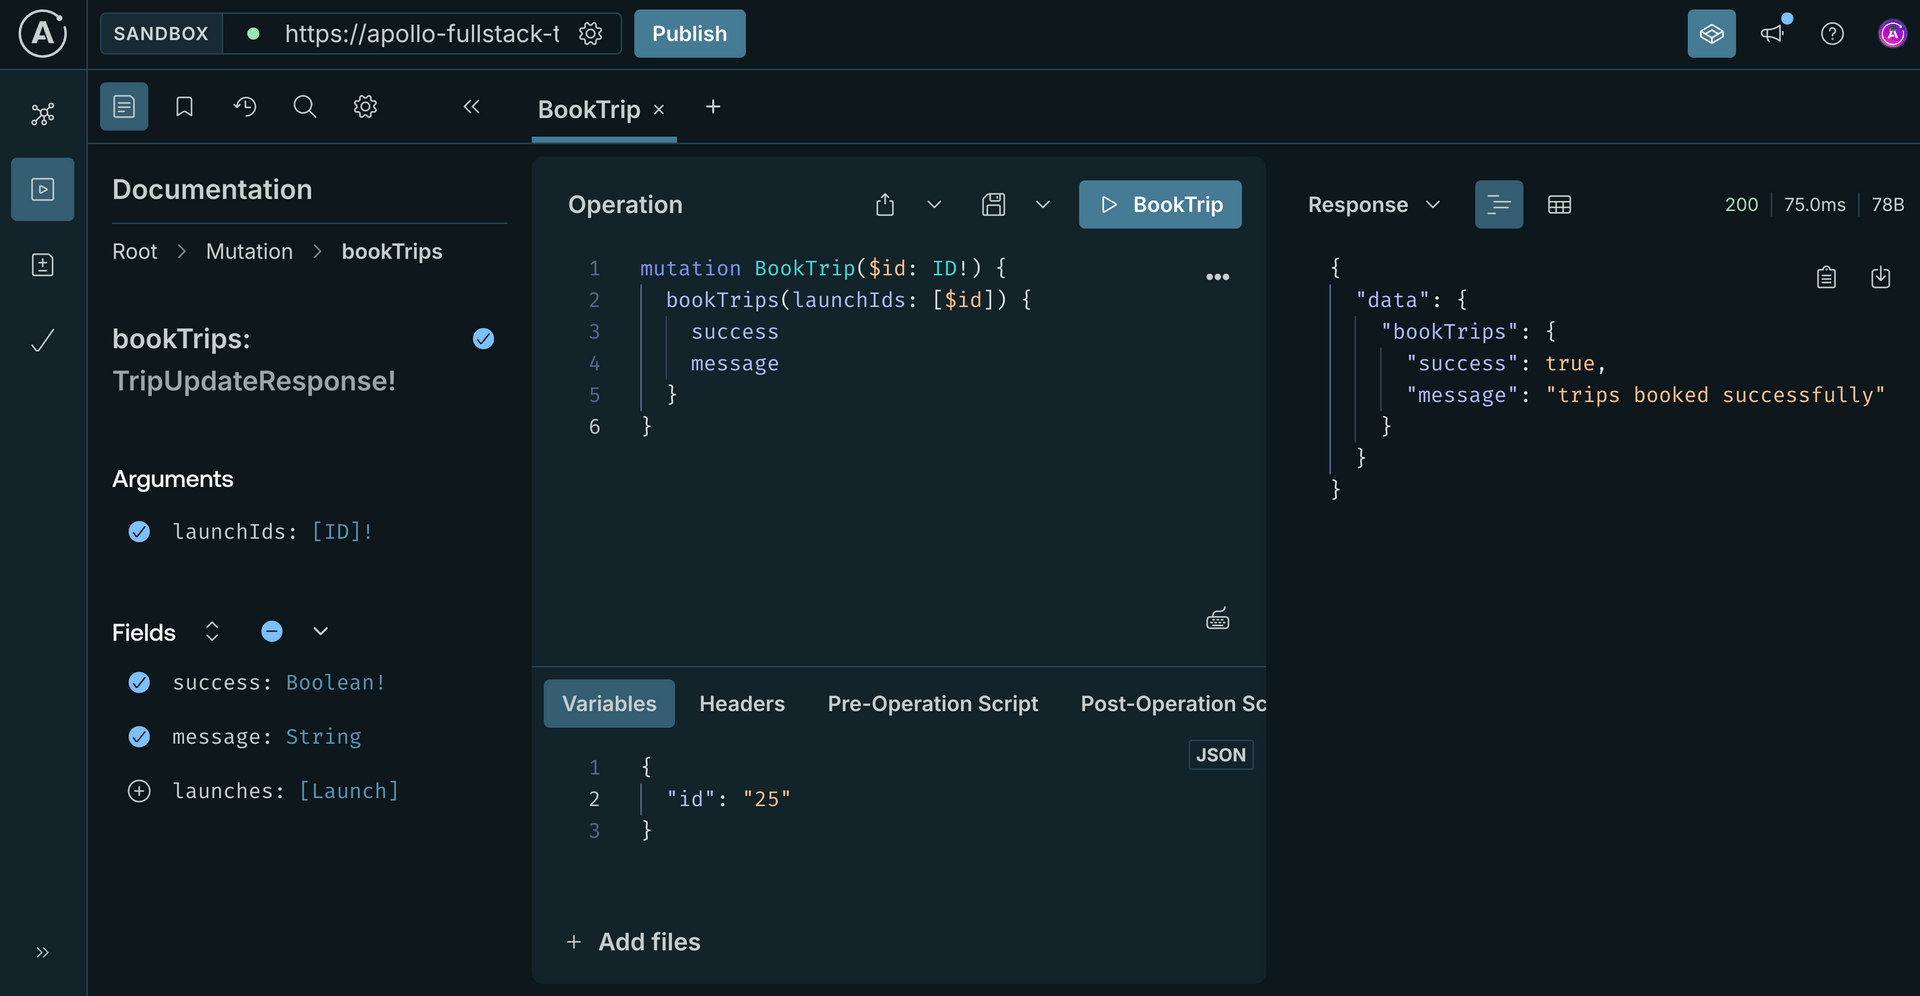Open connection settings gear next to URL
The image size is (1920, 996).
coord(591,34)
